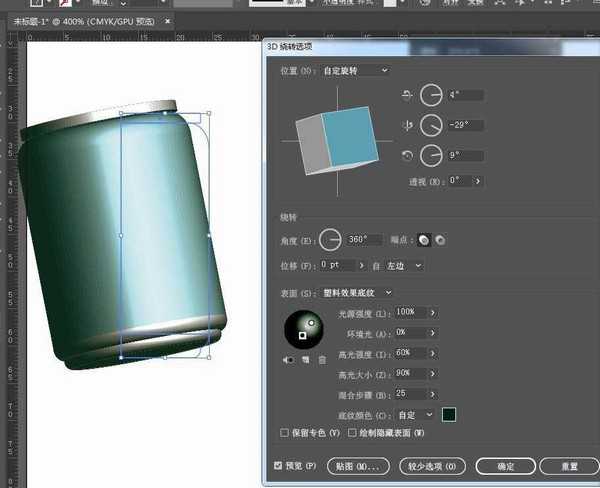Click the 贴图 (M)... button

(x=356, y=466)
